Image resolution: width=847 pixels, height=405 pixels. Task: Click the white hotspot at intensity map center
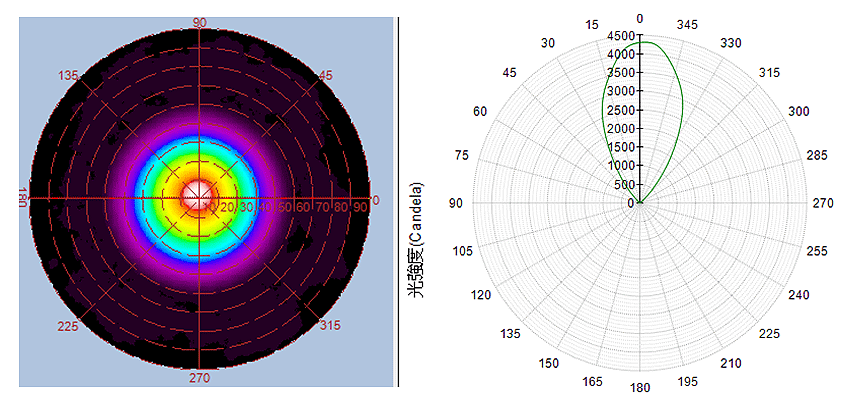click(200, 193)
